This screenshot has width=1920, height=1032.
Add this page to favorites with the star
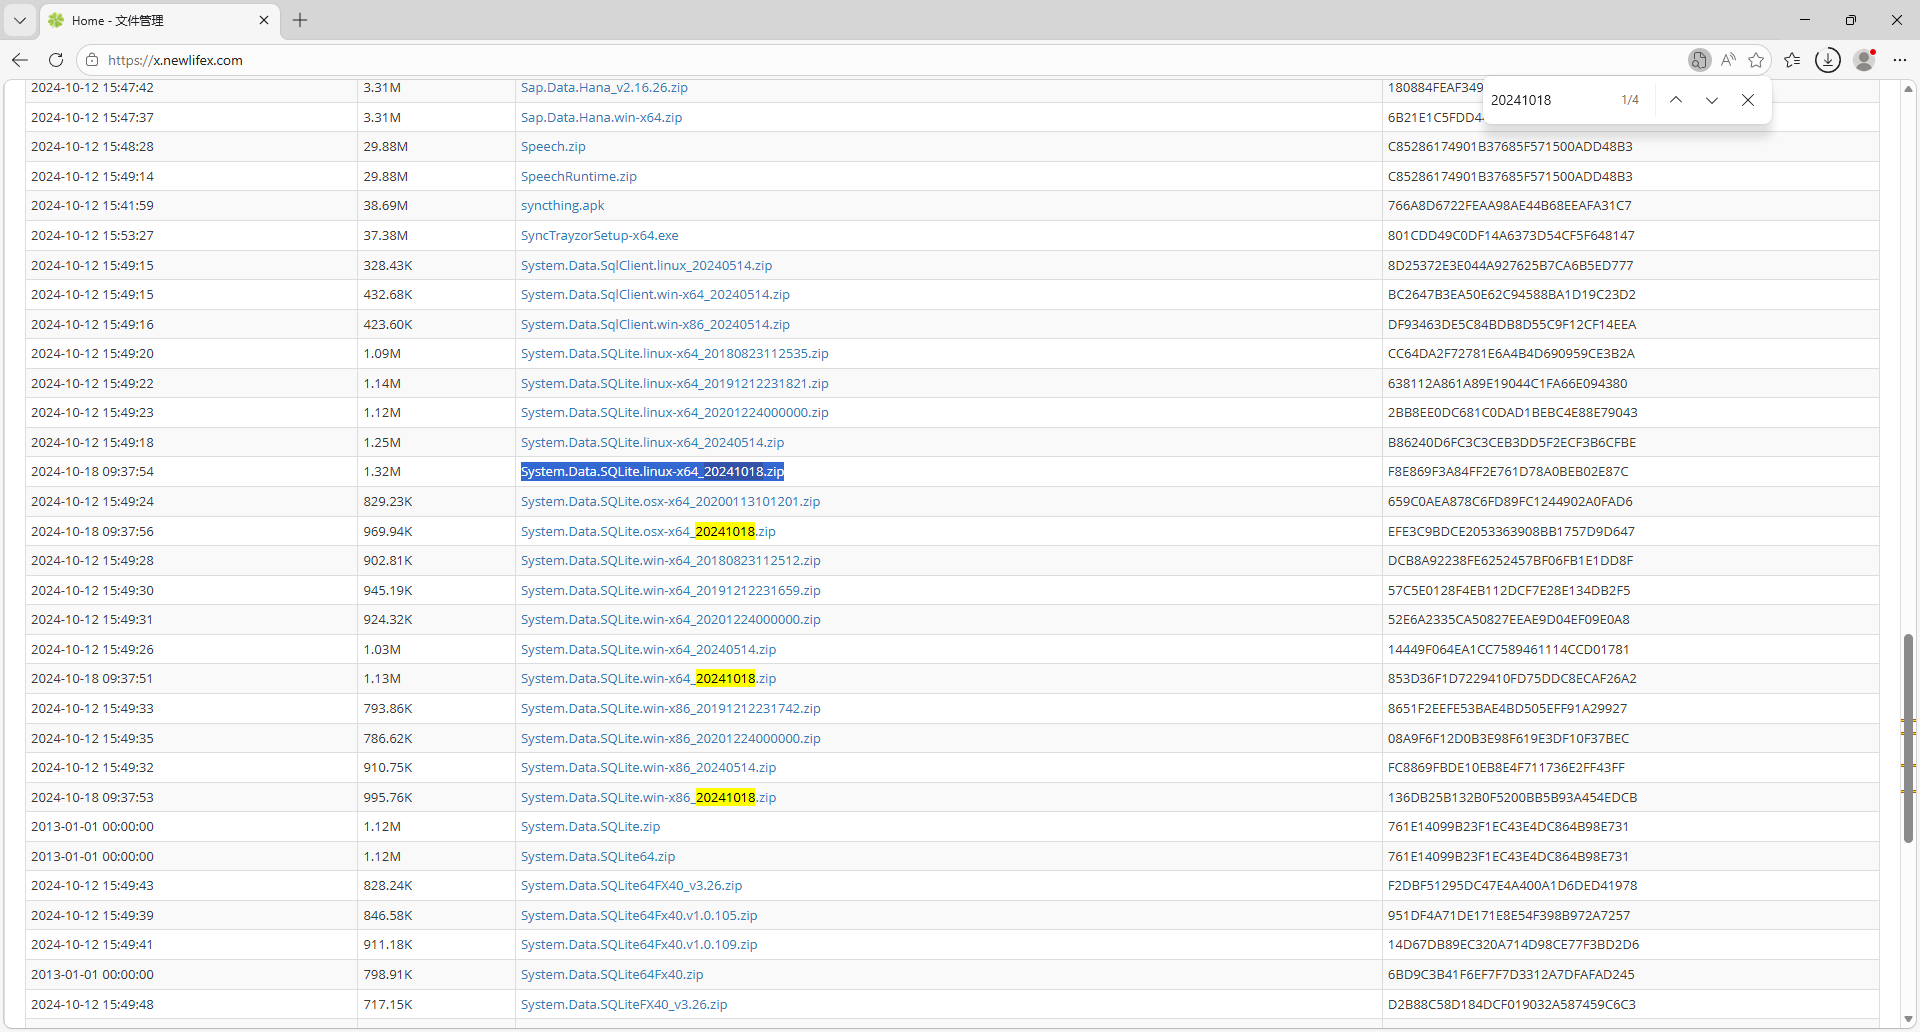pyautogui.click(x=1756, y=60)
